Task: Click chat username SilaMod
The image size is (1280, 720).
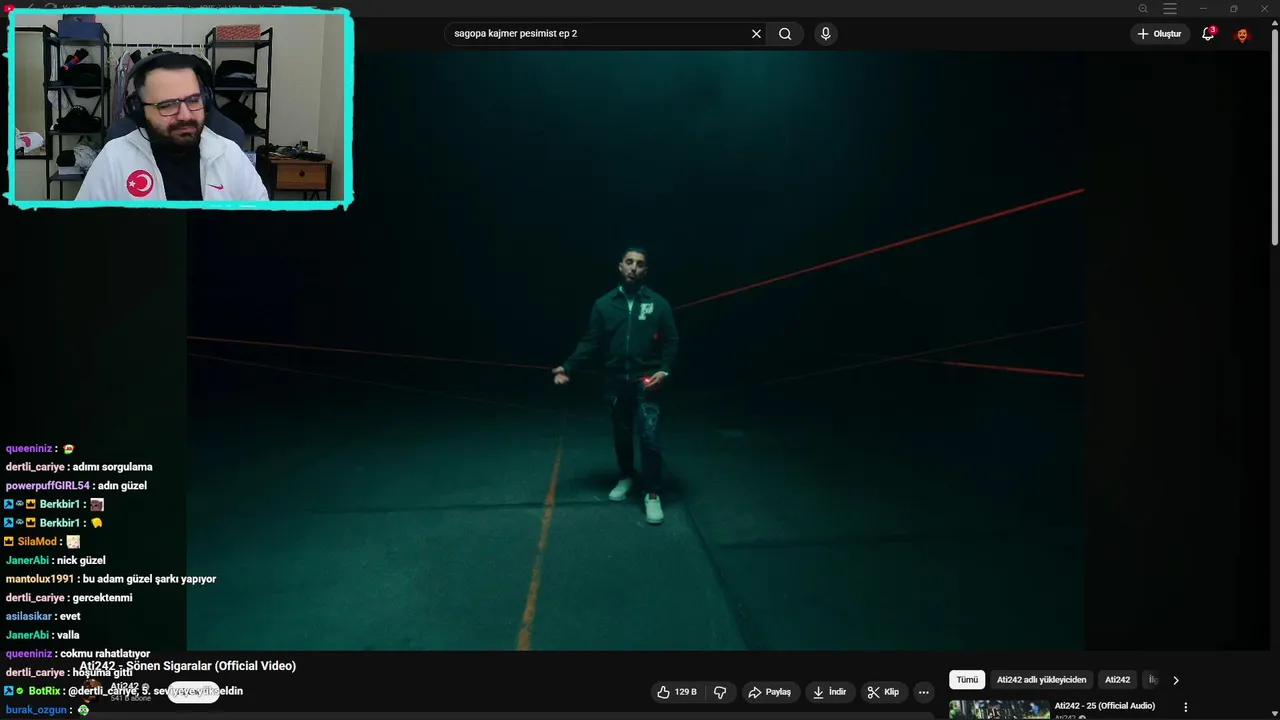Action: (x=37, y=542)
